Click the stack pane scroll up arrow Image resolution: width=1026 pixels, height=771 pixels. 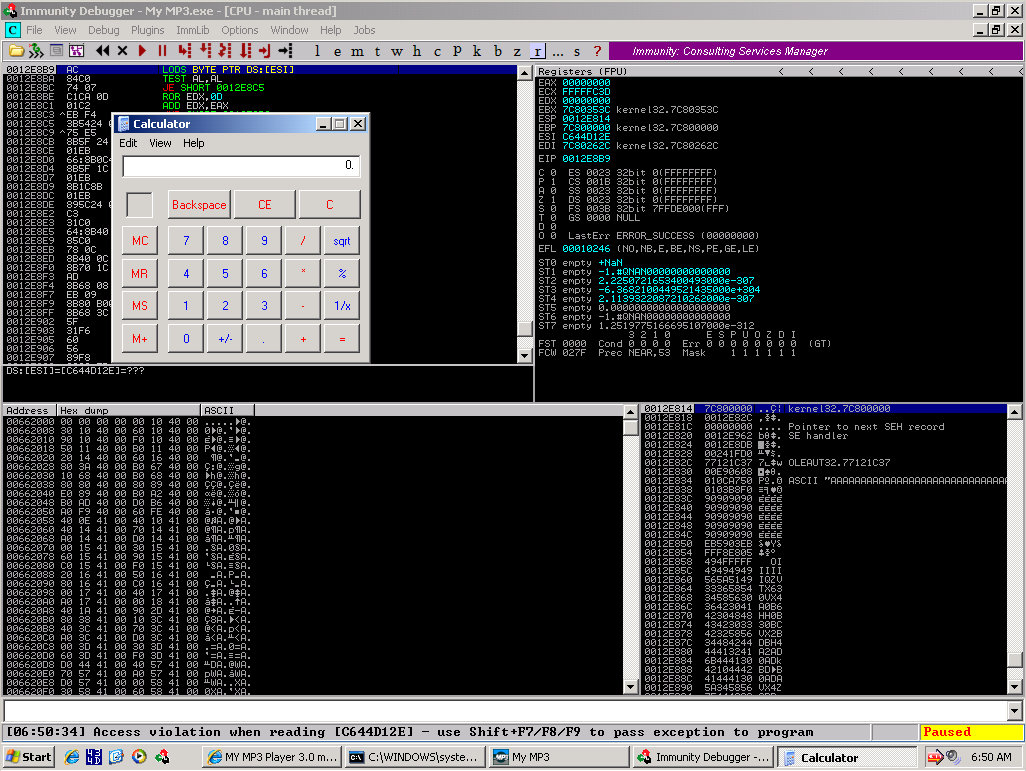pos(1014,411)
